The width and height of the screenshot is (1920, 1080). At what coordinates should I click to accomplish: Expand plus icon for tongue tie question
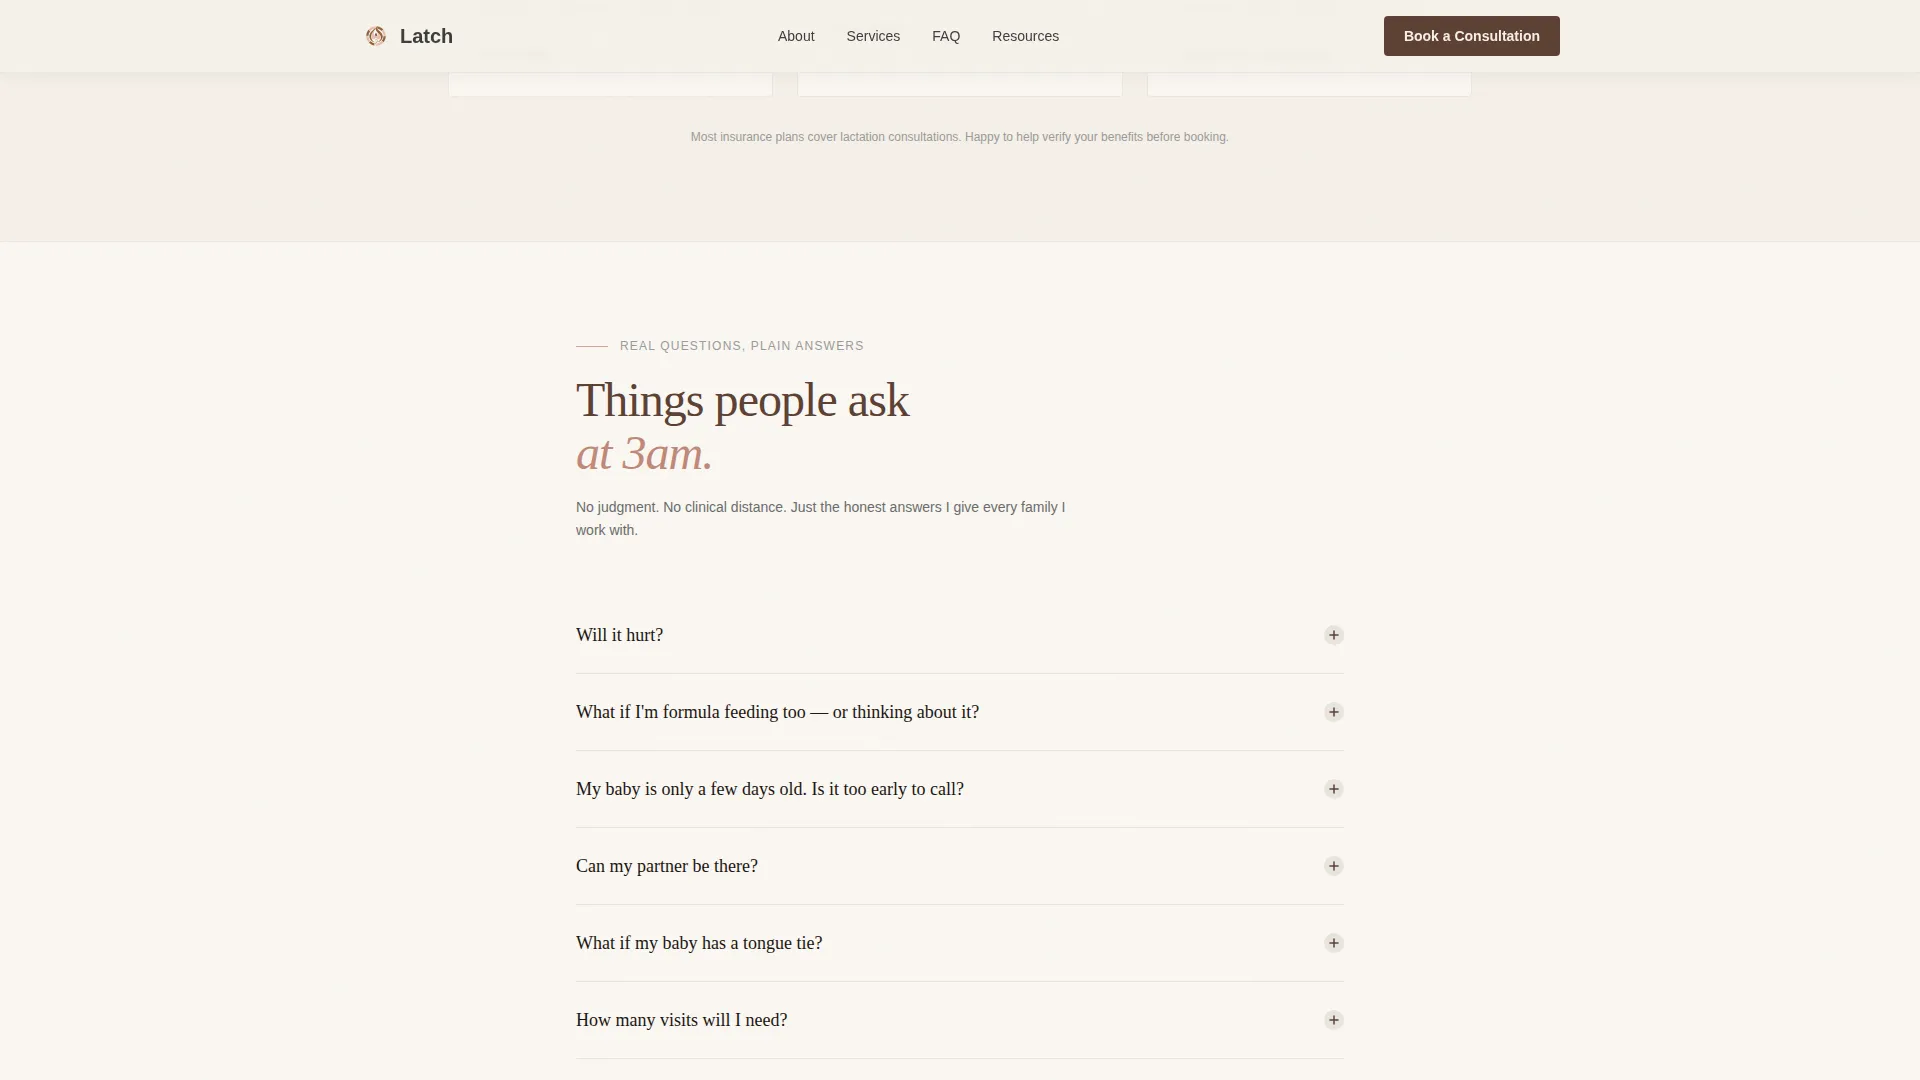1333,943
